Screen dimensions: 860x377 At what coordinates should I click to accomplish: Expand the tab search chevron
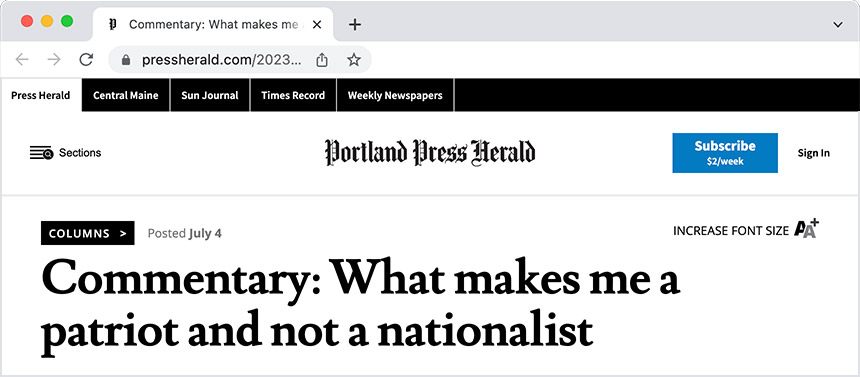[x=838, y=24]
